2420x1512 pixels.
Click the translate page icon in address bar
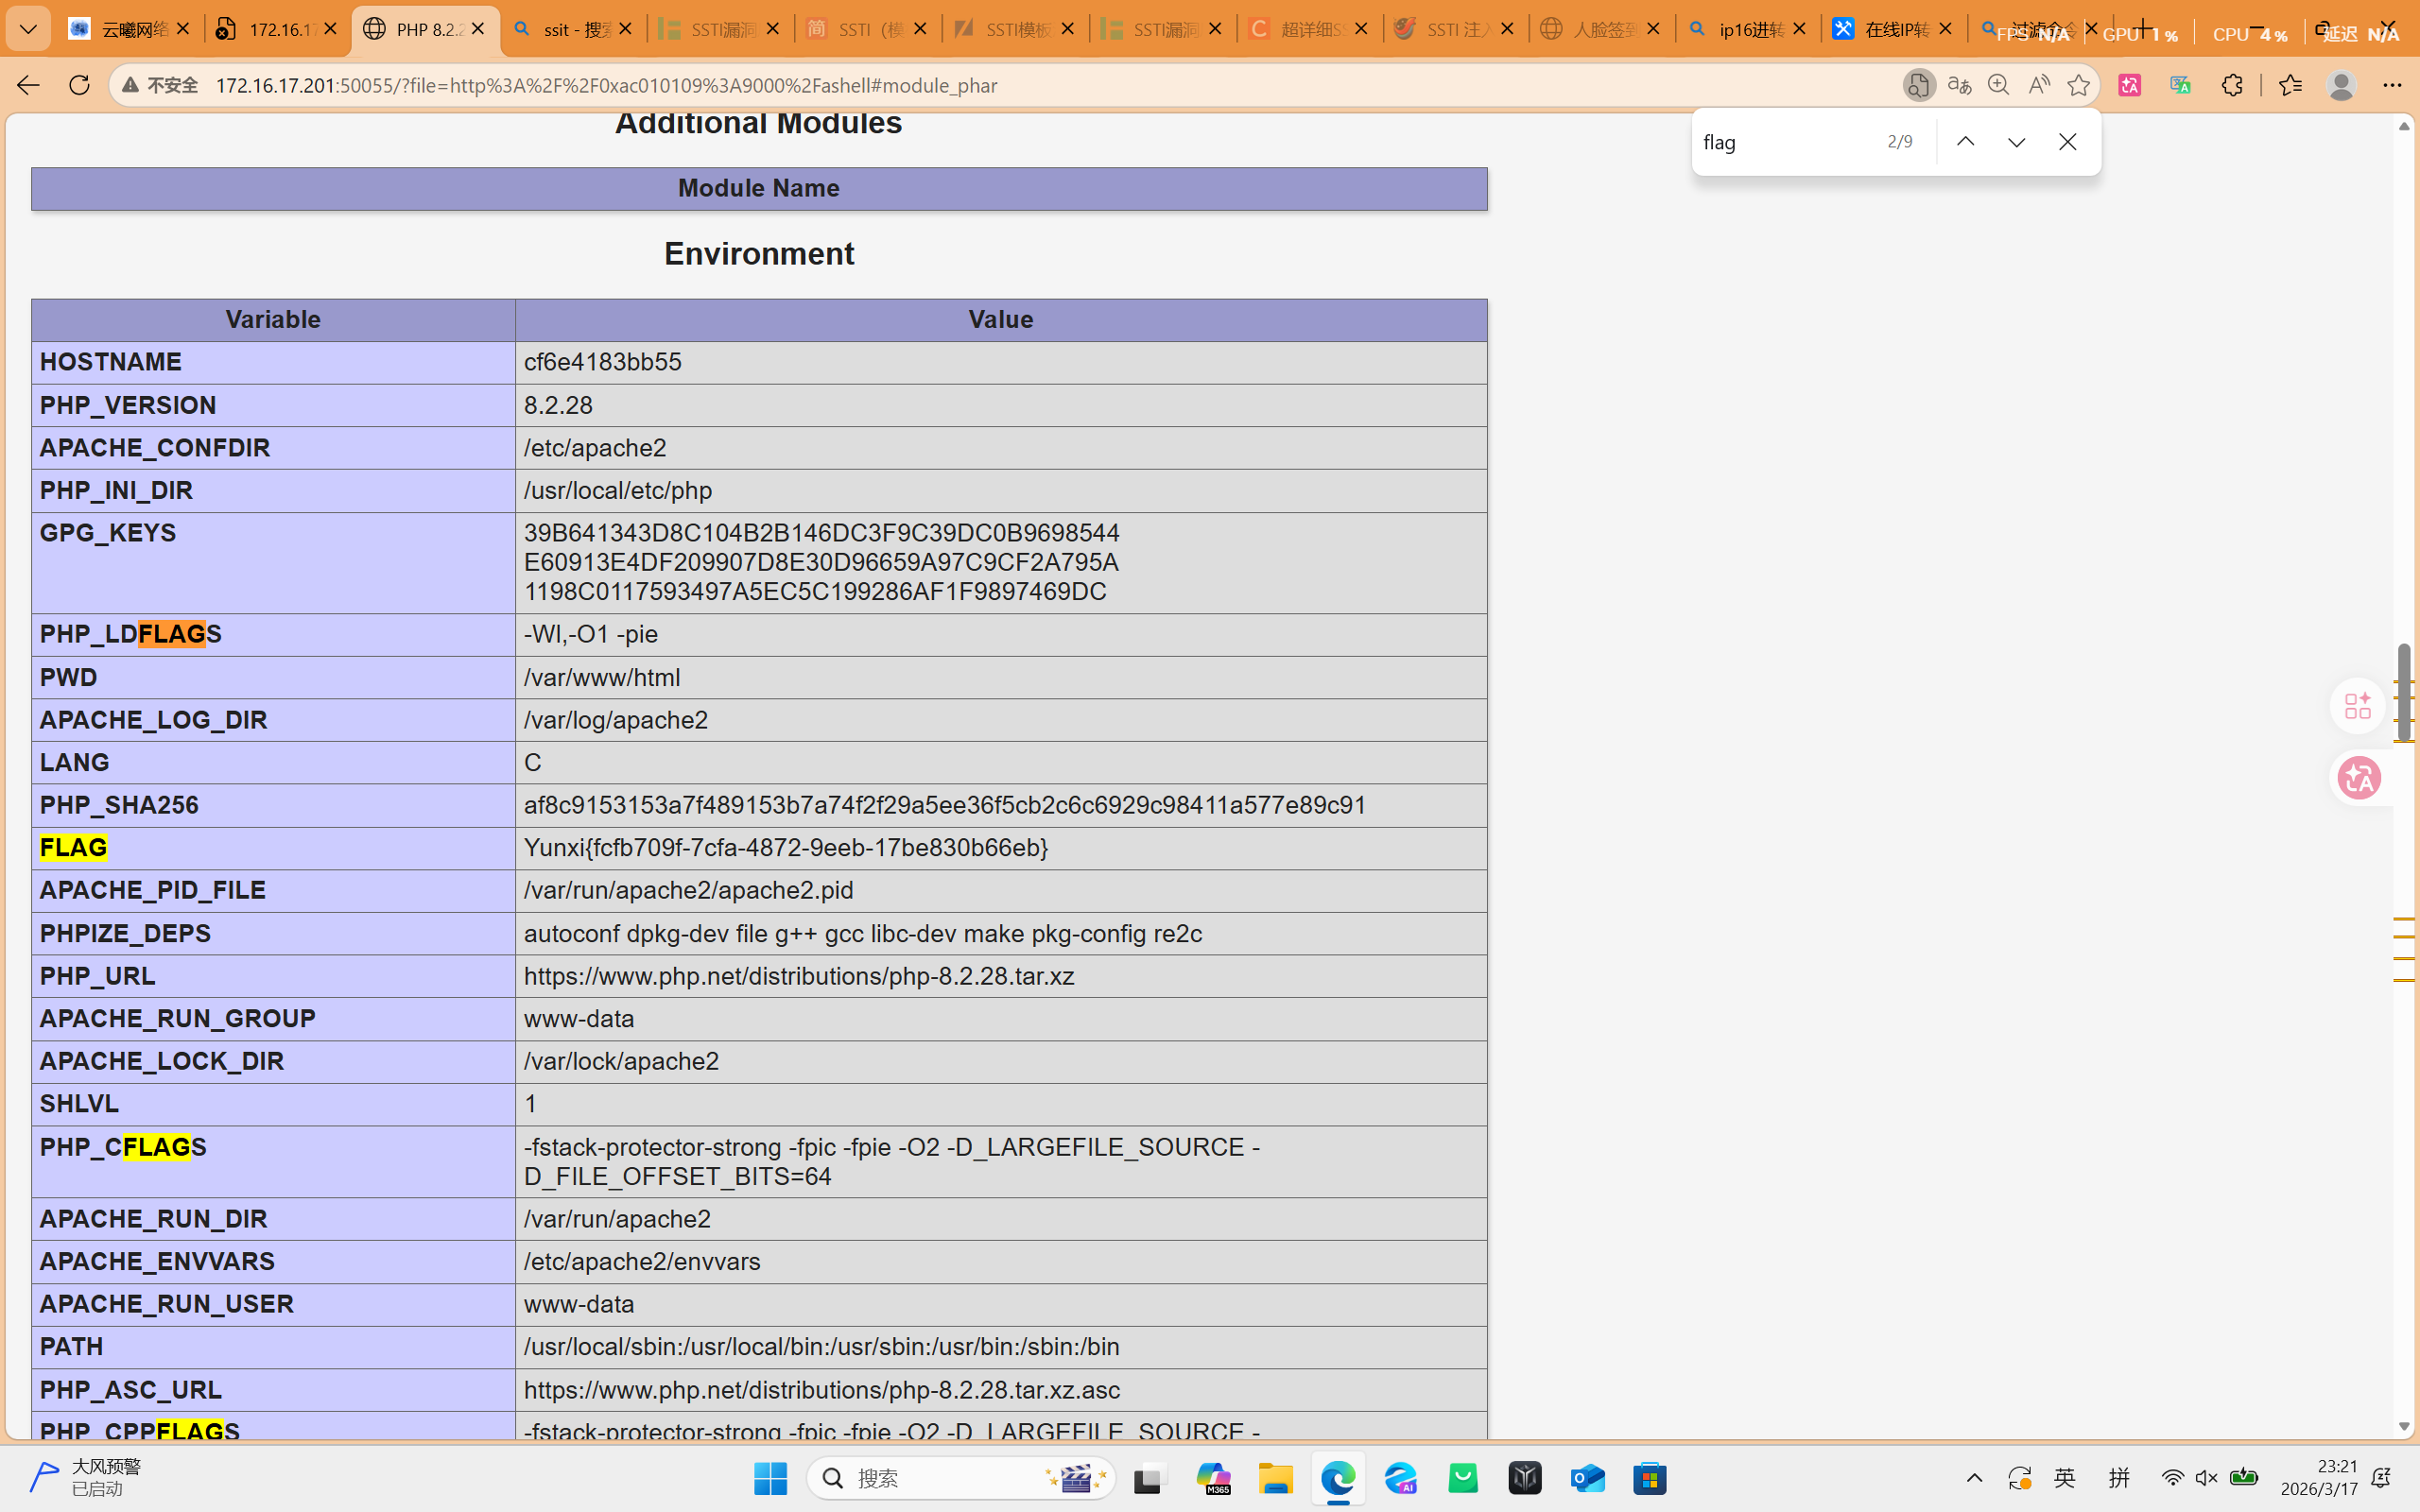[x=1959, y=85]
